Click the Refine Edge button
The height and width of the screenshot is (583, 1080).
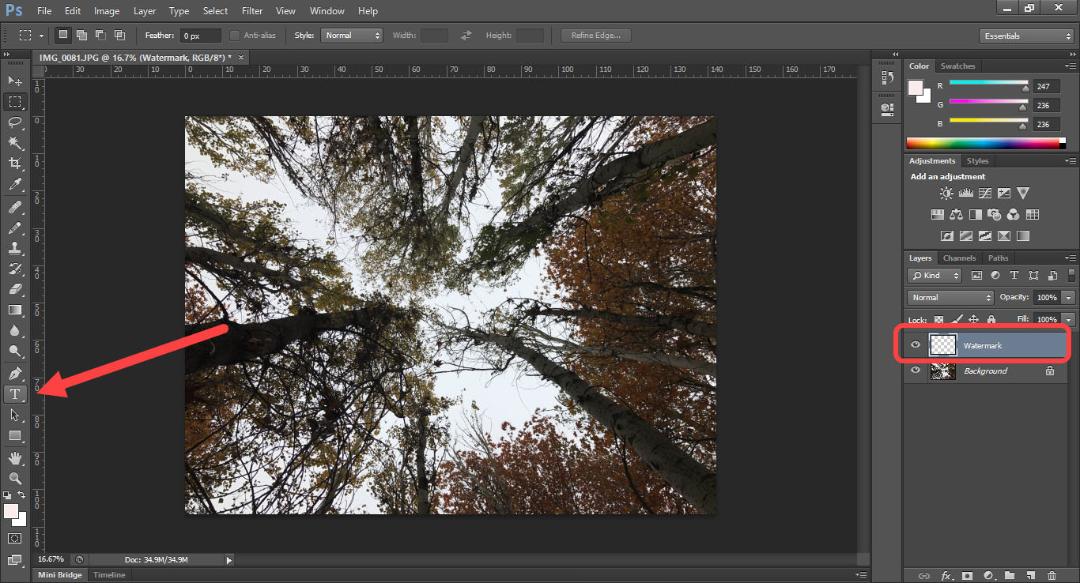tap(596, 35)
